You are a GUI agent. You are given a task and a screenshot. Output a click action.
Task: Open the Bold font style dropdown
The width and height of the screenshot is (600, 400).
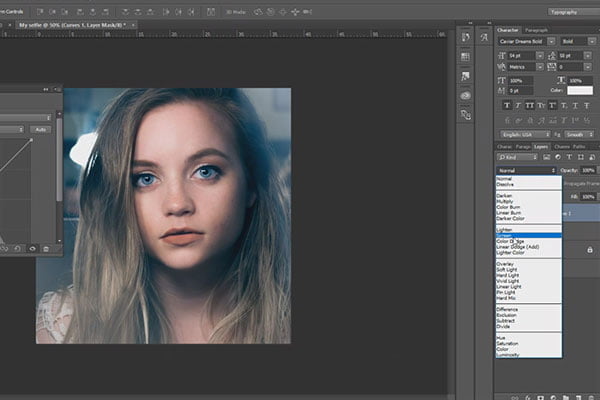[592, 41]
